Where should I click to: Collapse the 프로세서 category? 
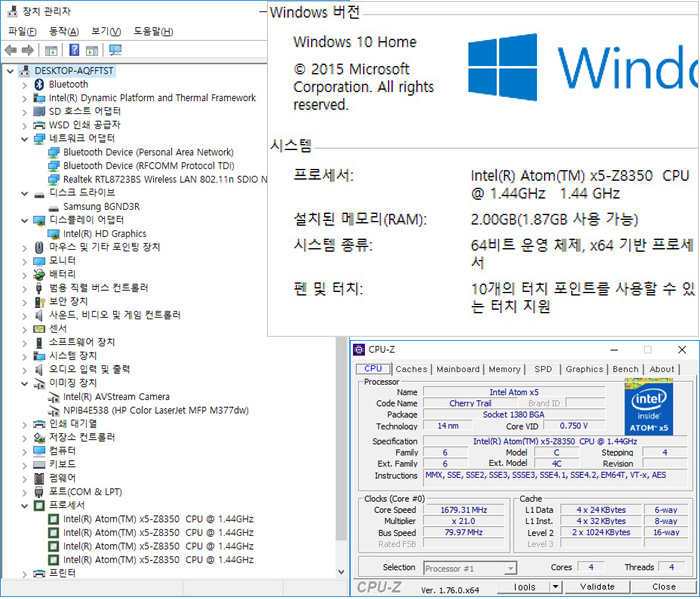point(25,506)
